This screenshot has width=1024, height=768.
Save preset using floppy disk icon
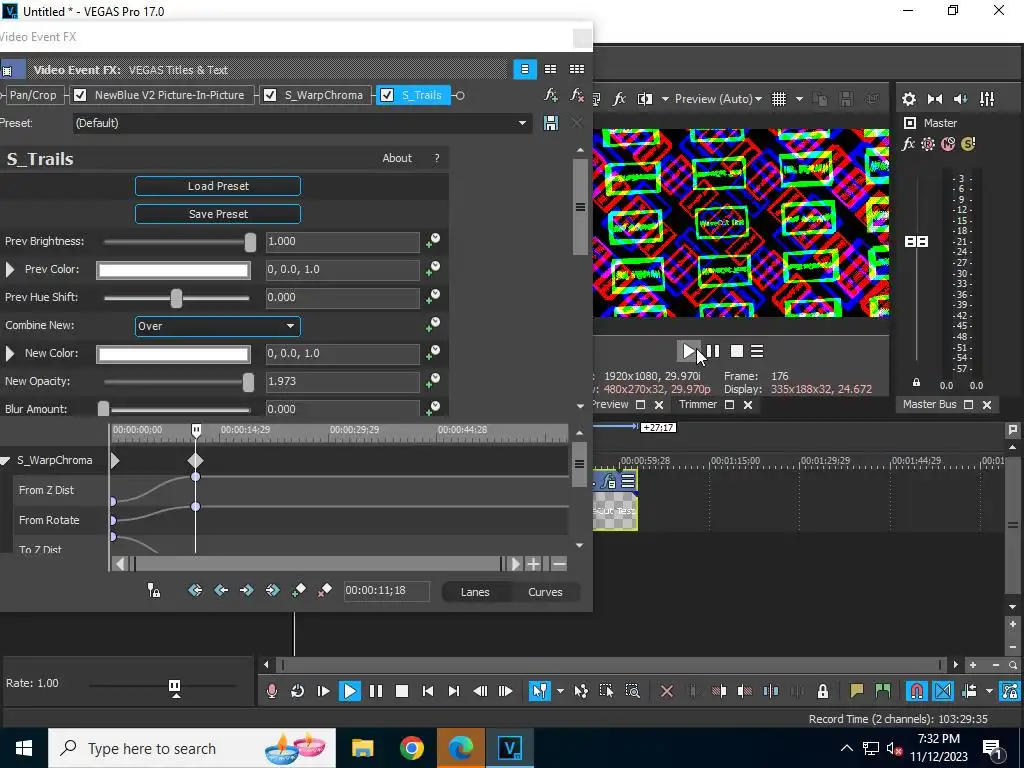551,123
